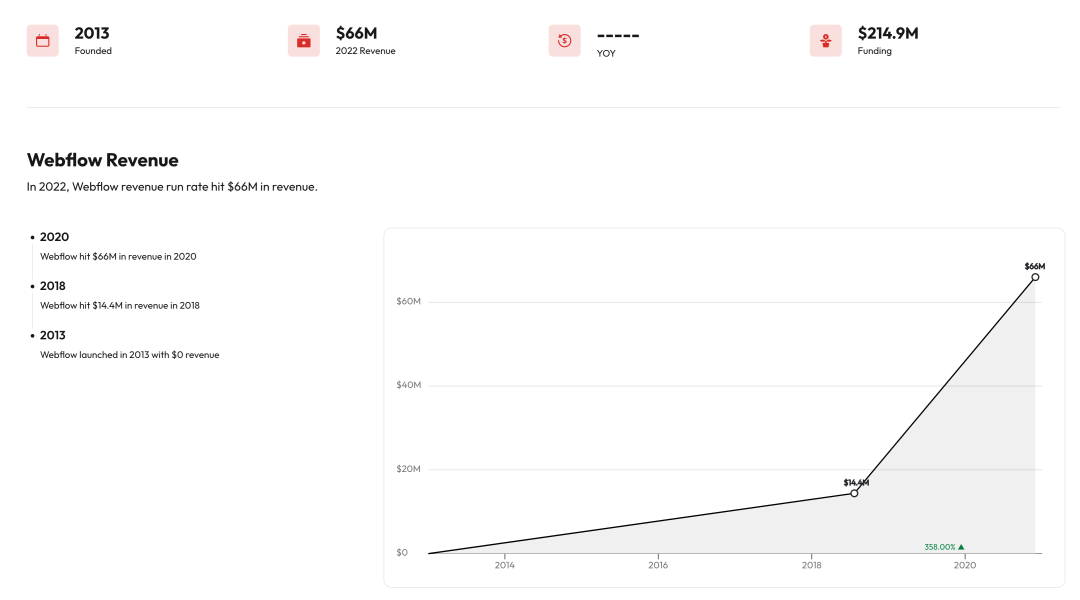Click the Webflow Revenue heading

[x=103, y=160]
